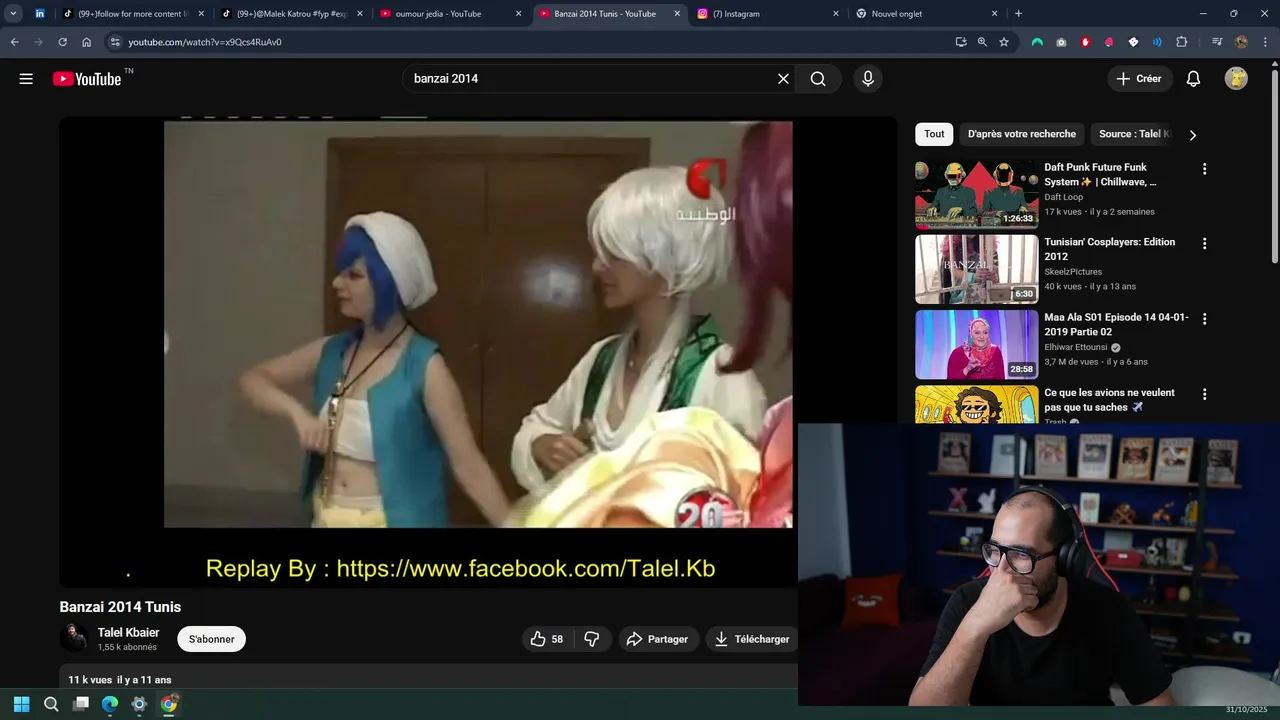The image size is (1280, 720).
Task: Click the browser address bar URL
Action: (x=204, y=42)
